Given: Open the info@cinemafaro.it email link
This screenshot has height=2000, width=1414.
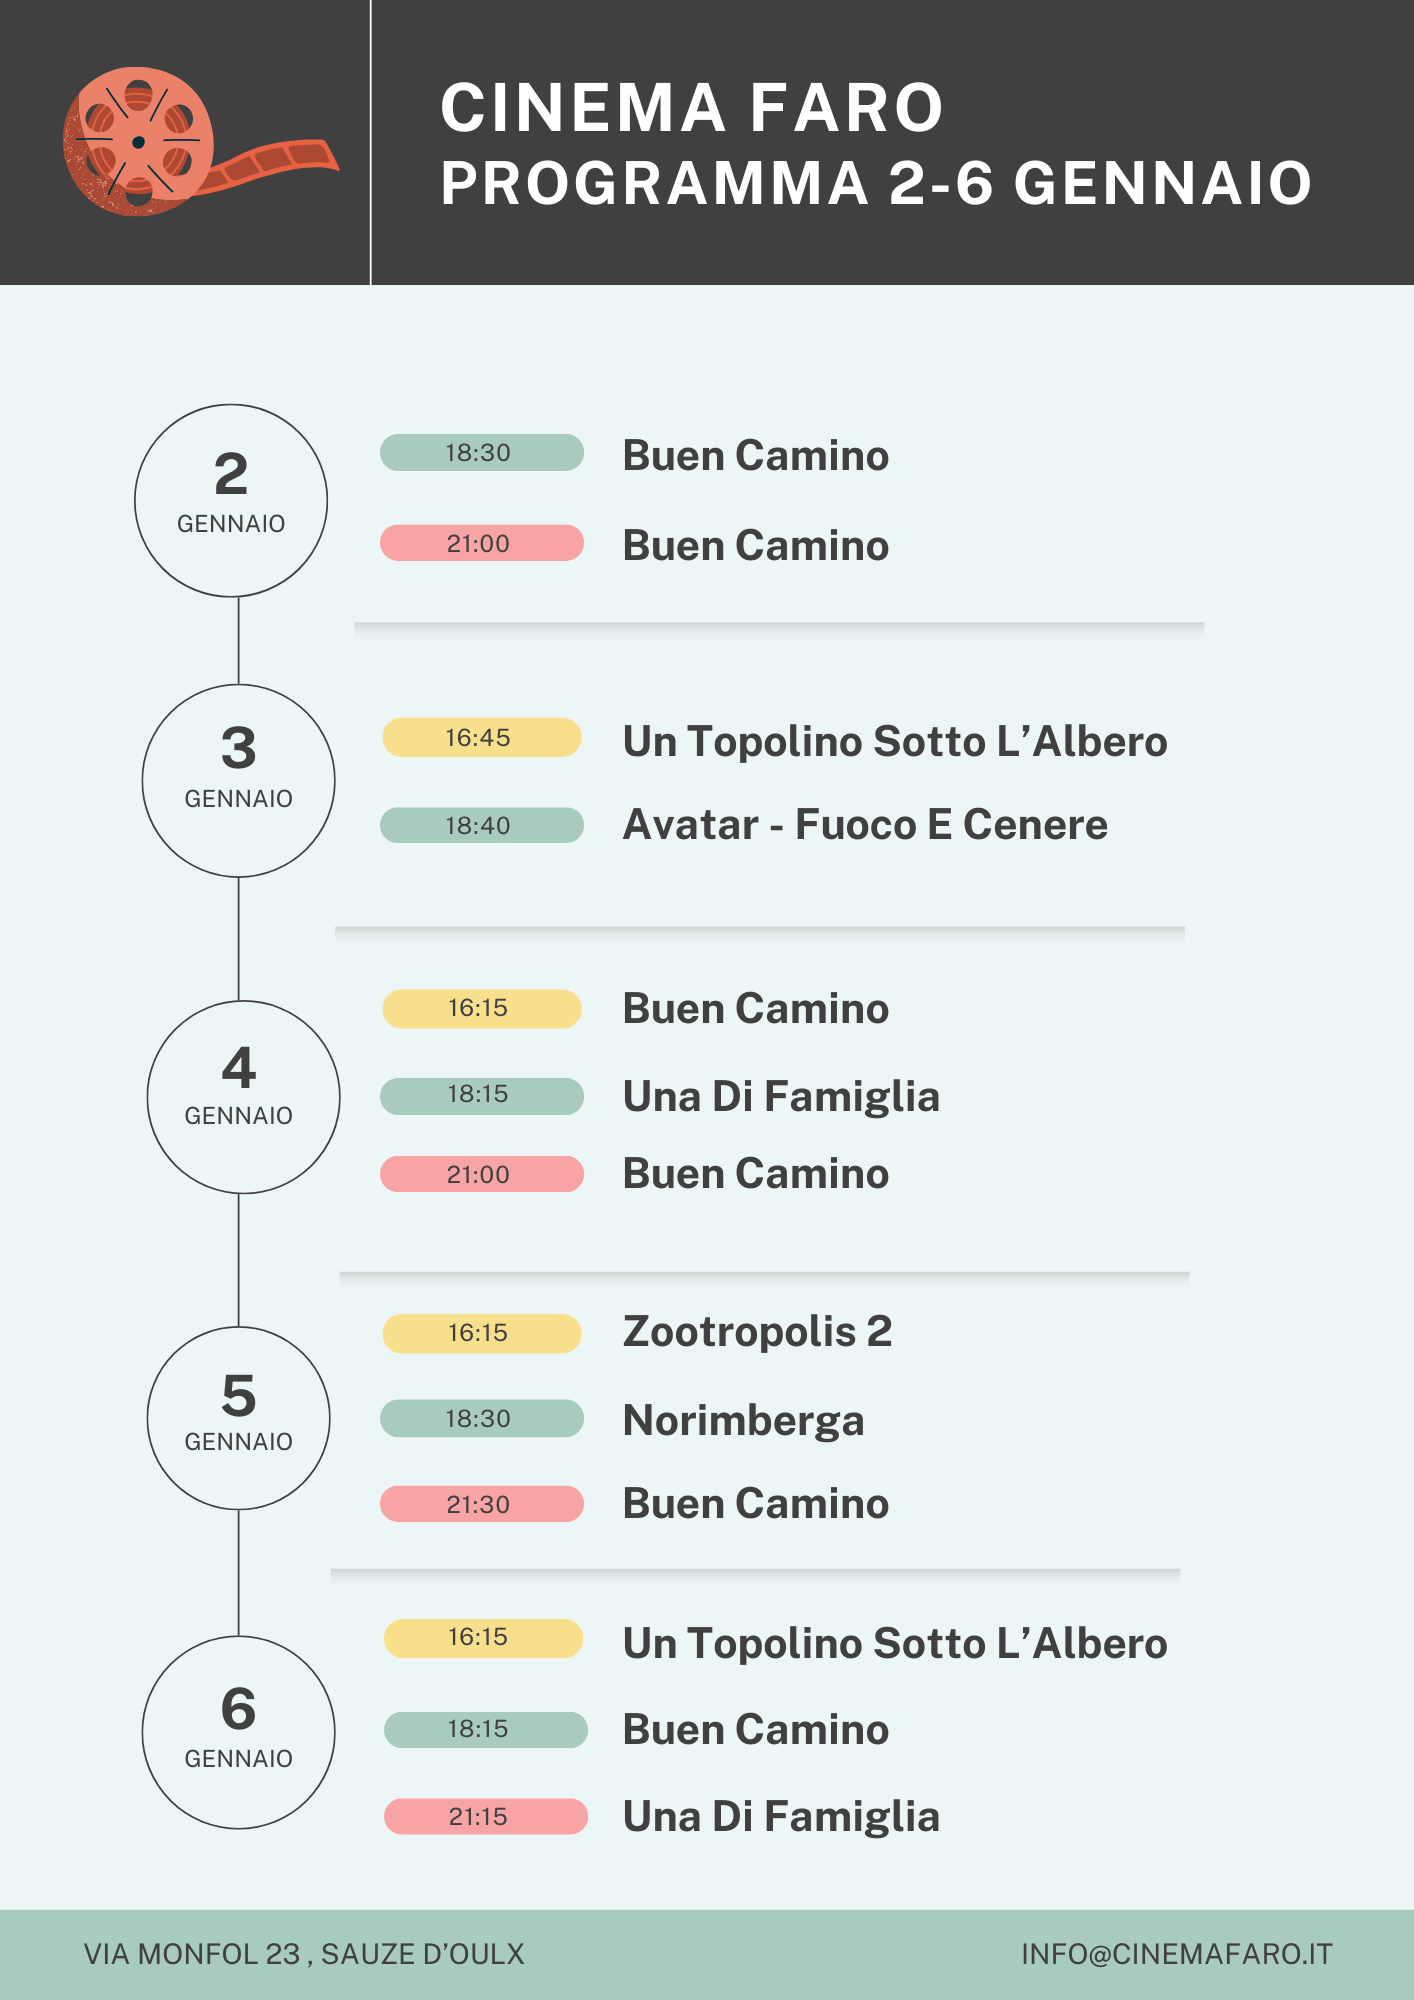Looking at the screenshot, I should 1176,1954.
